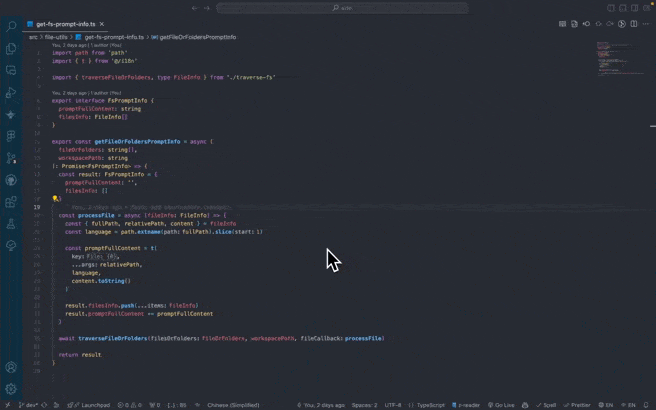Click the Go Live status item
This screenshot has height=410, width=656.
[x=501, y=405]
